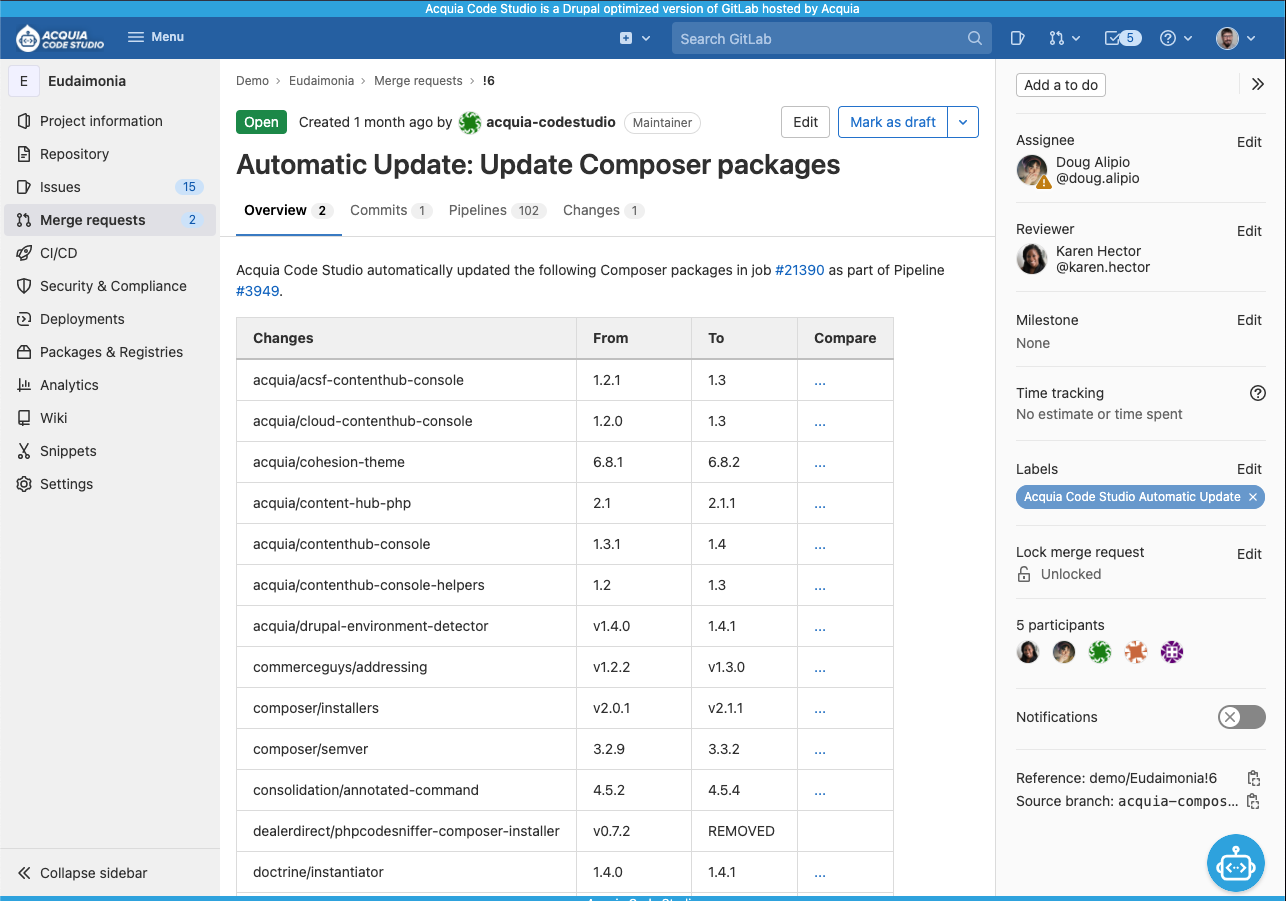
Task: Click the Acquia Code Studio logo
Action: point(60,38)
